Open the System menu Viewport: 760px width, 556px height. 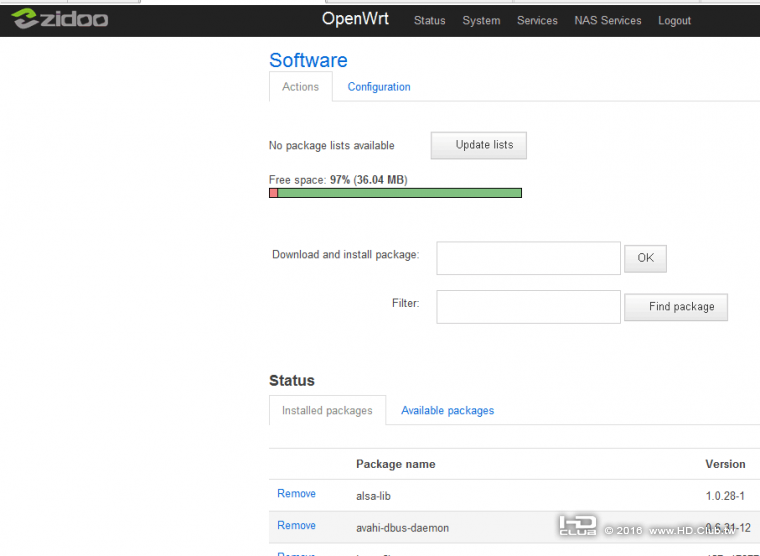481,20
